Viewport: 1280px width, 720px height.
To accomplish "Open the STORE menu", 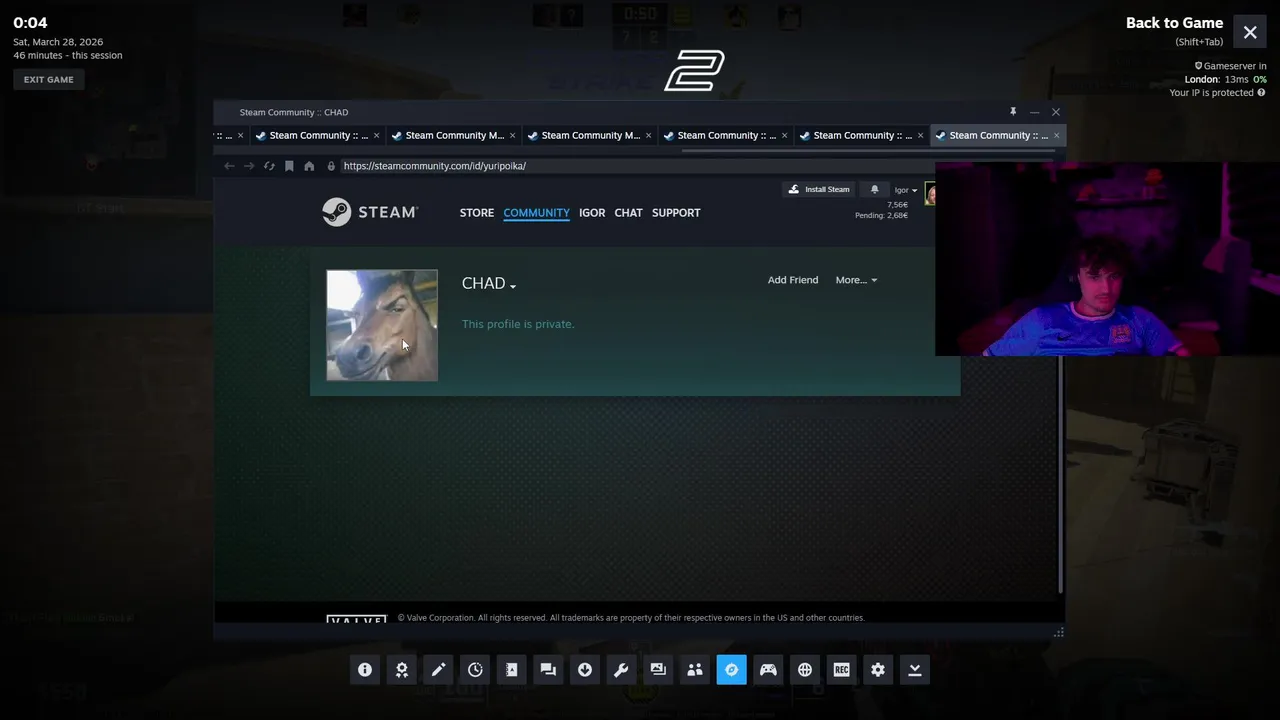I will (477, 213).
